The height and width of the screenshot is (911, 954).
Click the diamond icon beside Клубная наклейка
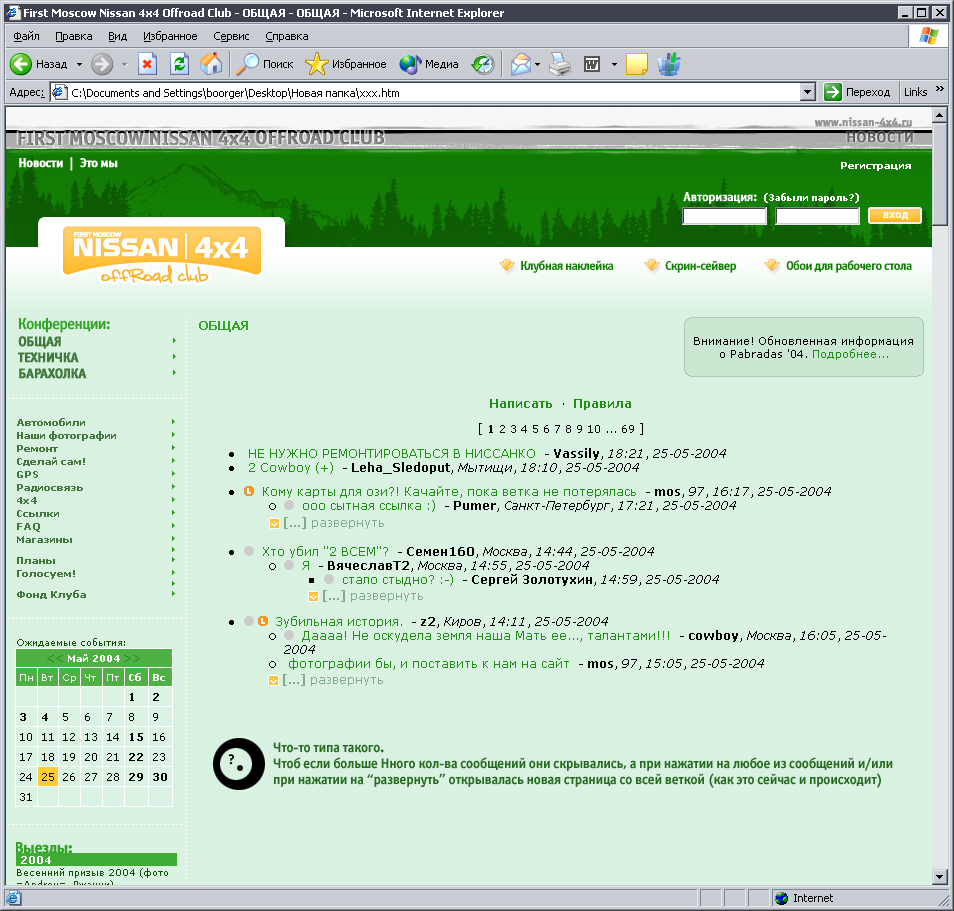click(x=507, y=265)
